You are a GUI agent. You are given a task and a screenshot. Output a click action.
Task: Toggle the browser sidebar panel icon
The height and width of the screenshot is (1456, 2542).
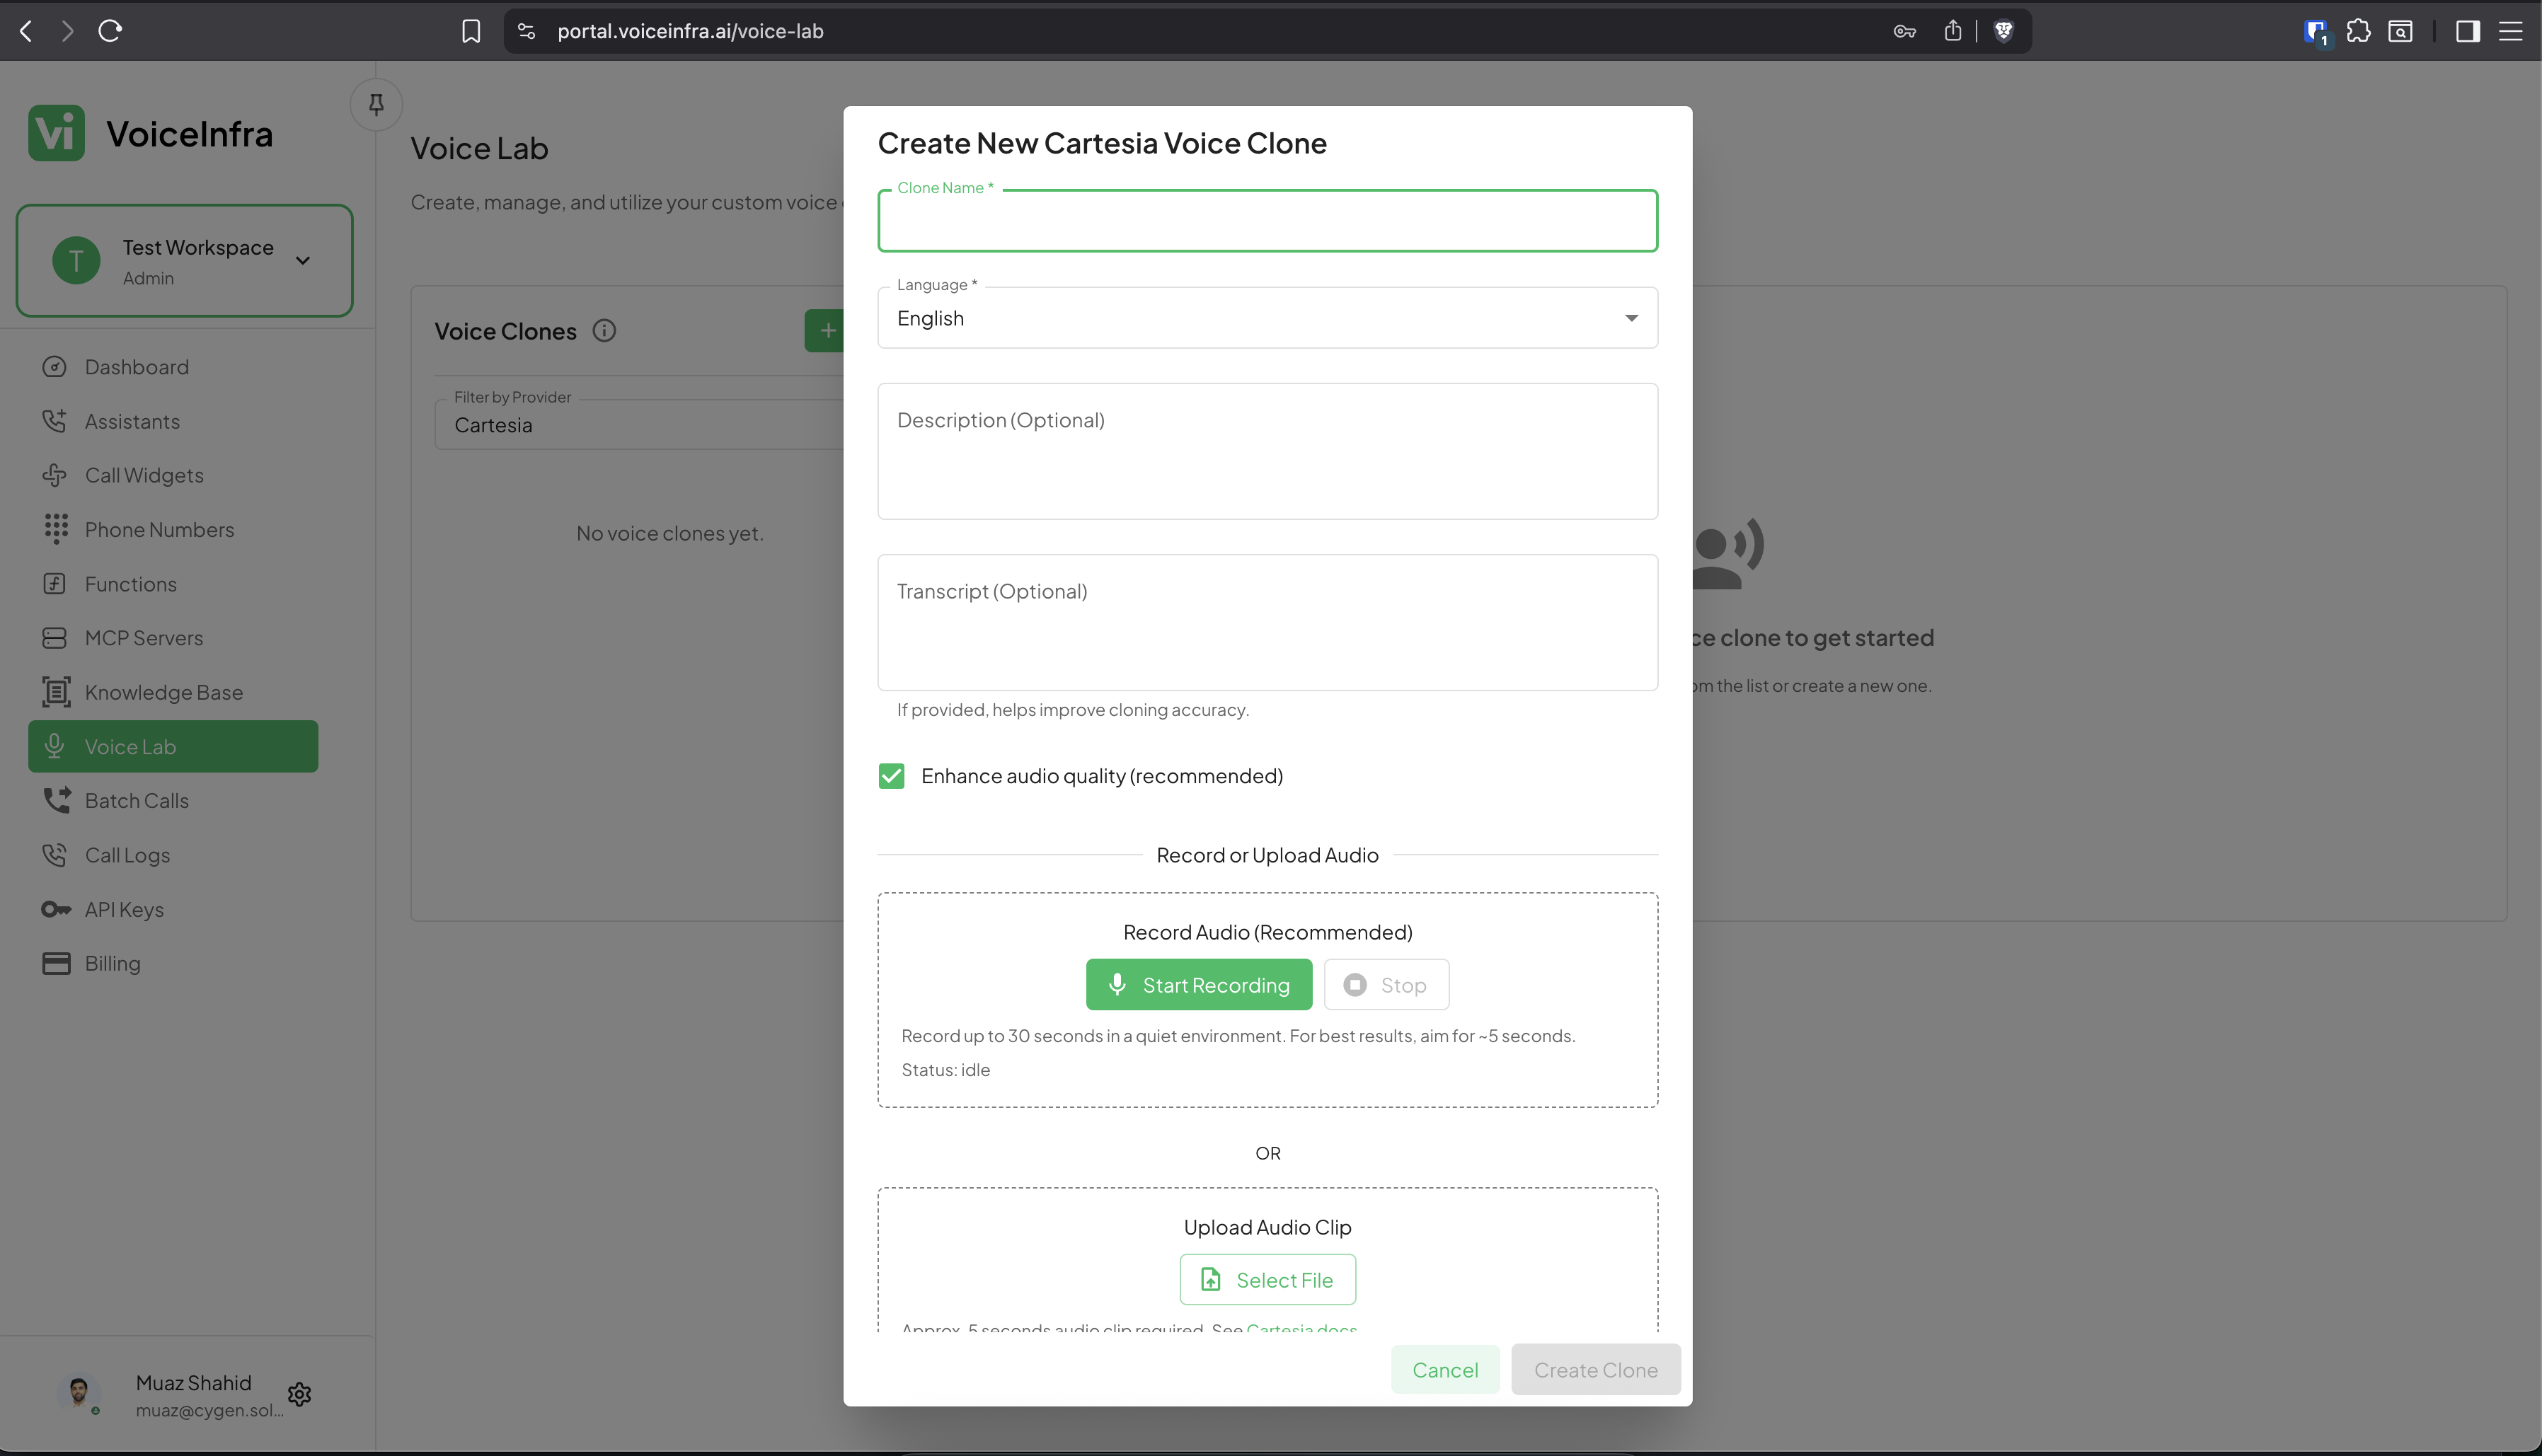2467,31
